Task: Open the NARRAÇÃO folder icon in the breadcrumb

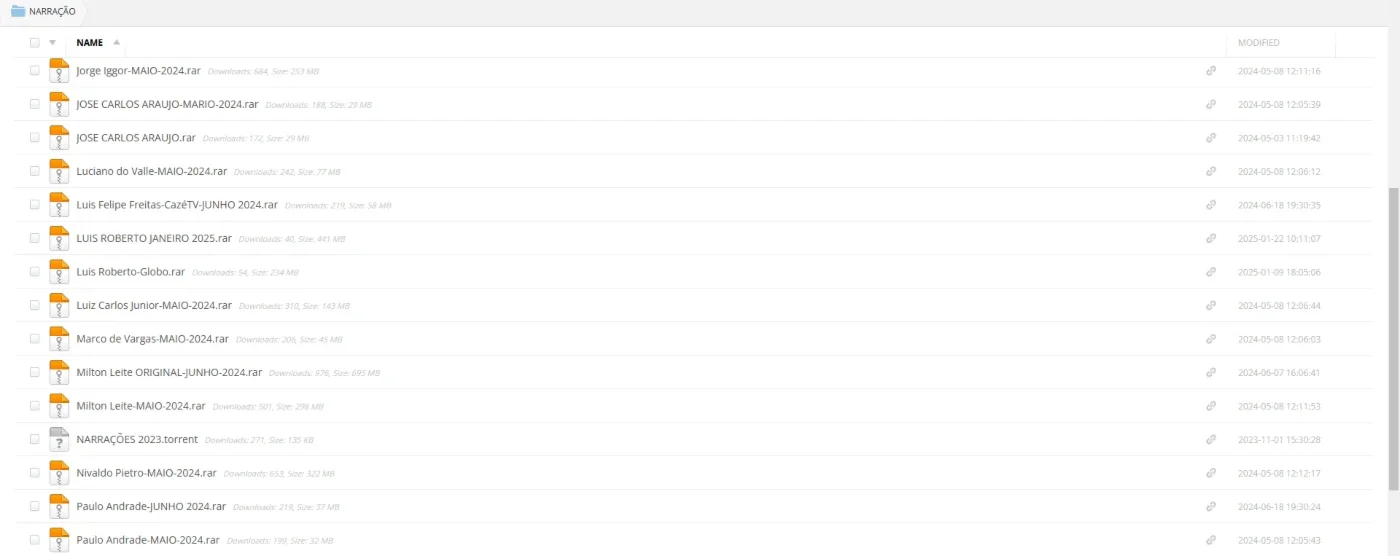Action: (18, 11)
